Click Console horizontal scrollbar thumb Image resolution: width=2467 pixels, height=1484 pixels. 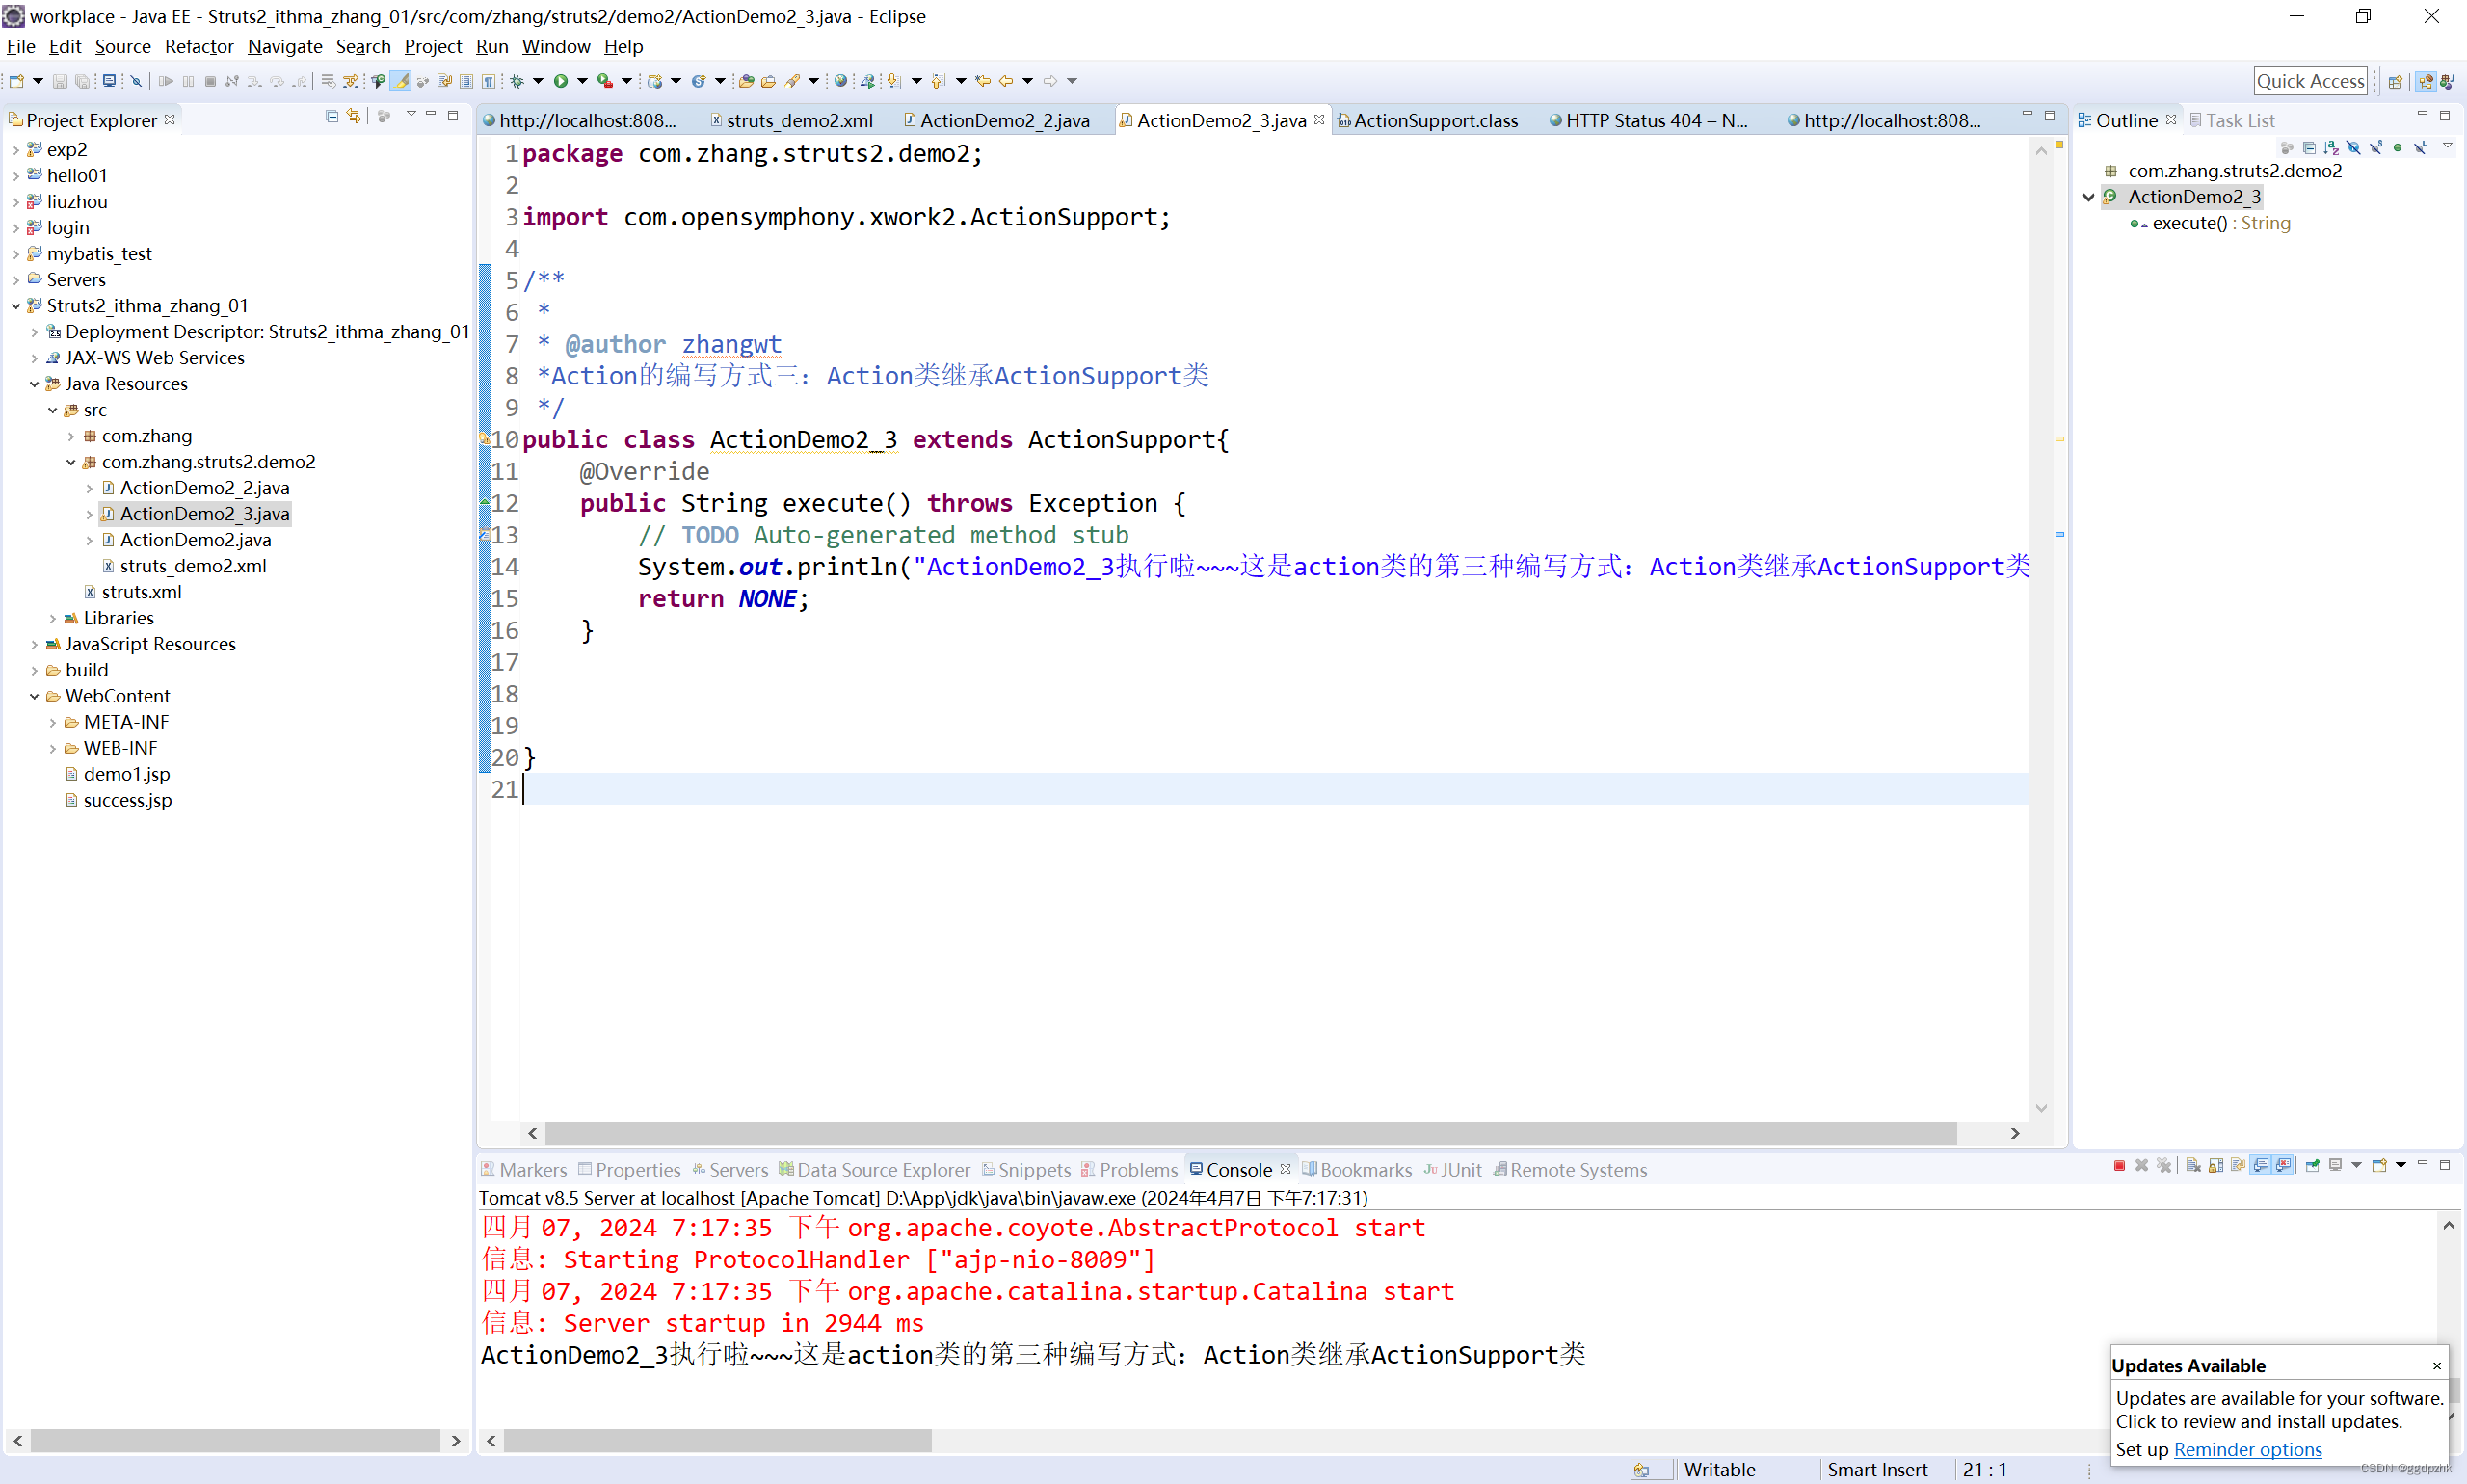click(717, 1440)
